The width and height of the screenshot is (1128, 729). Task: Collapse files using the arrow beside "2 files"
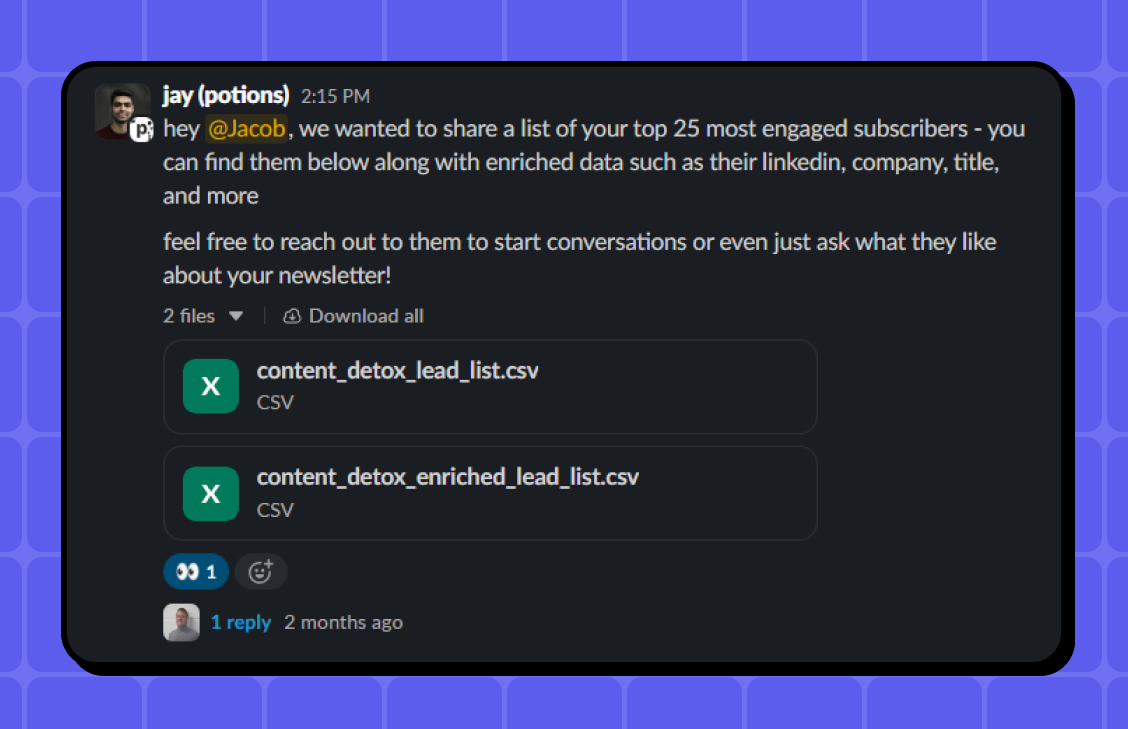pos(236,316)
